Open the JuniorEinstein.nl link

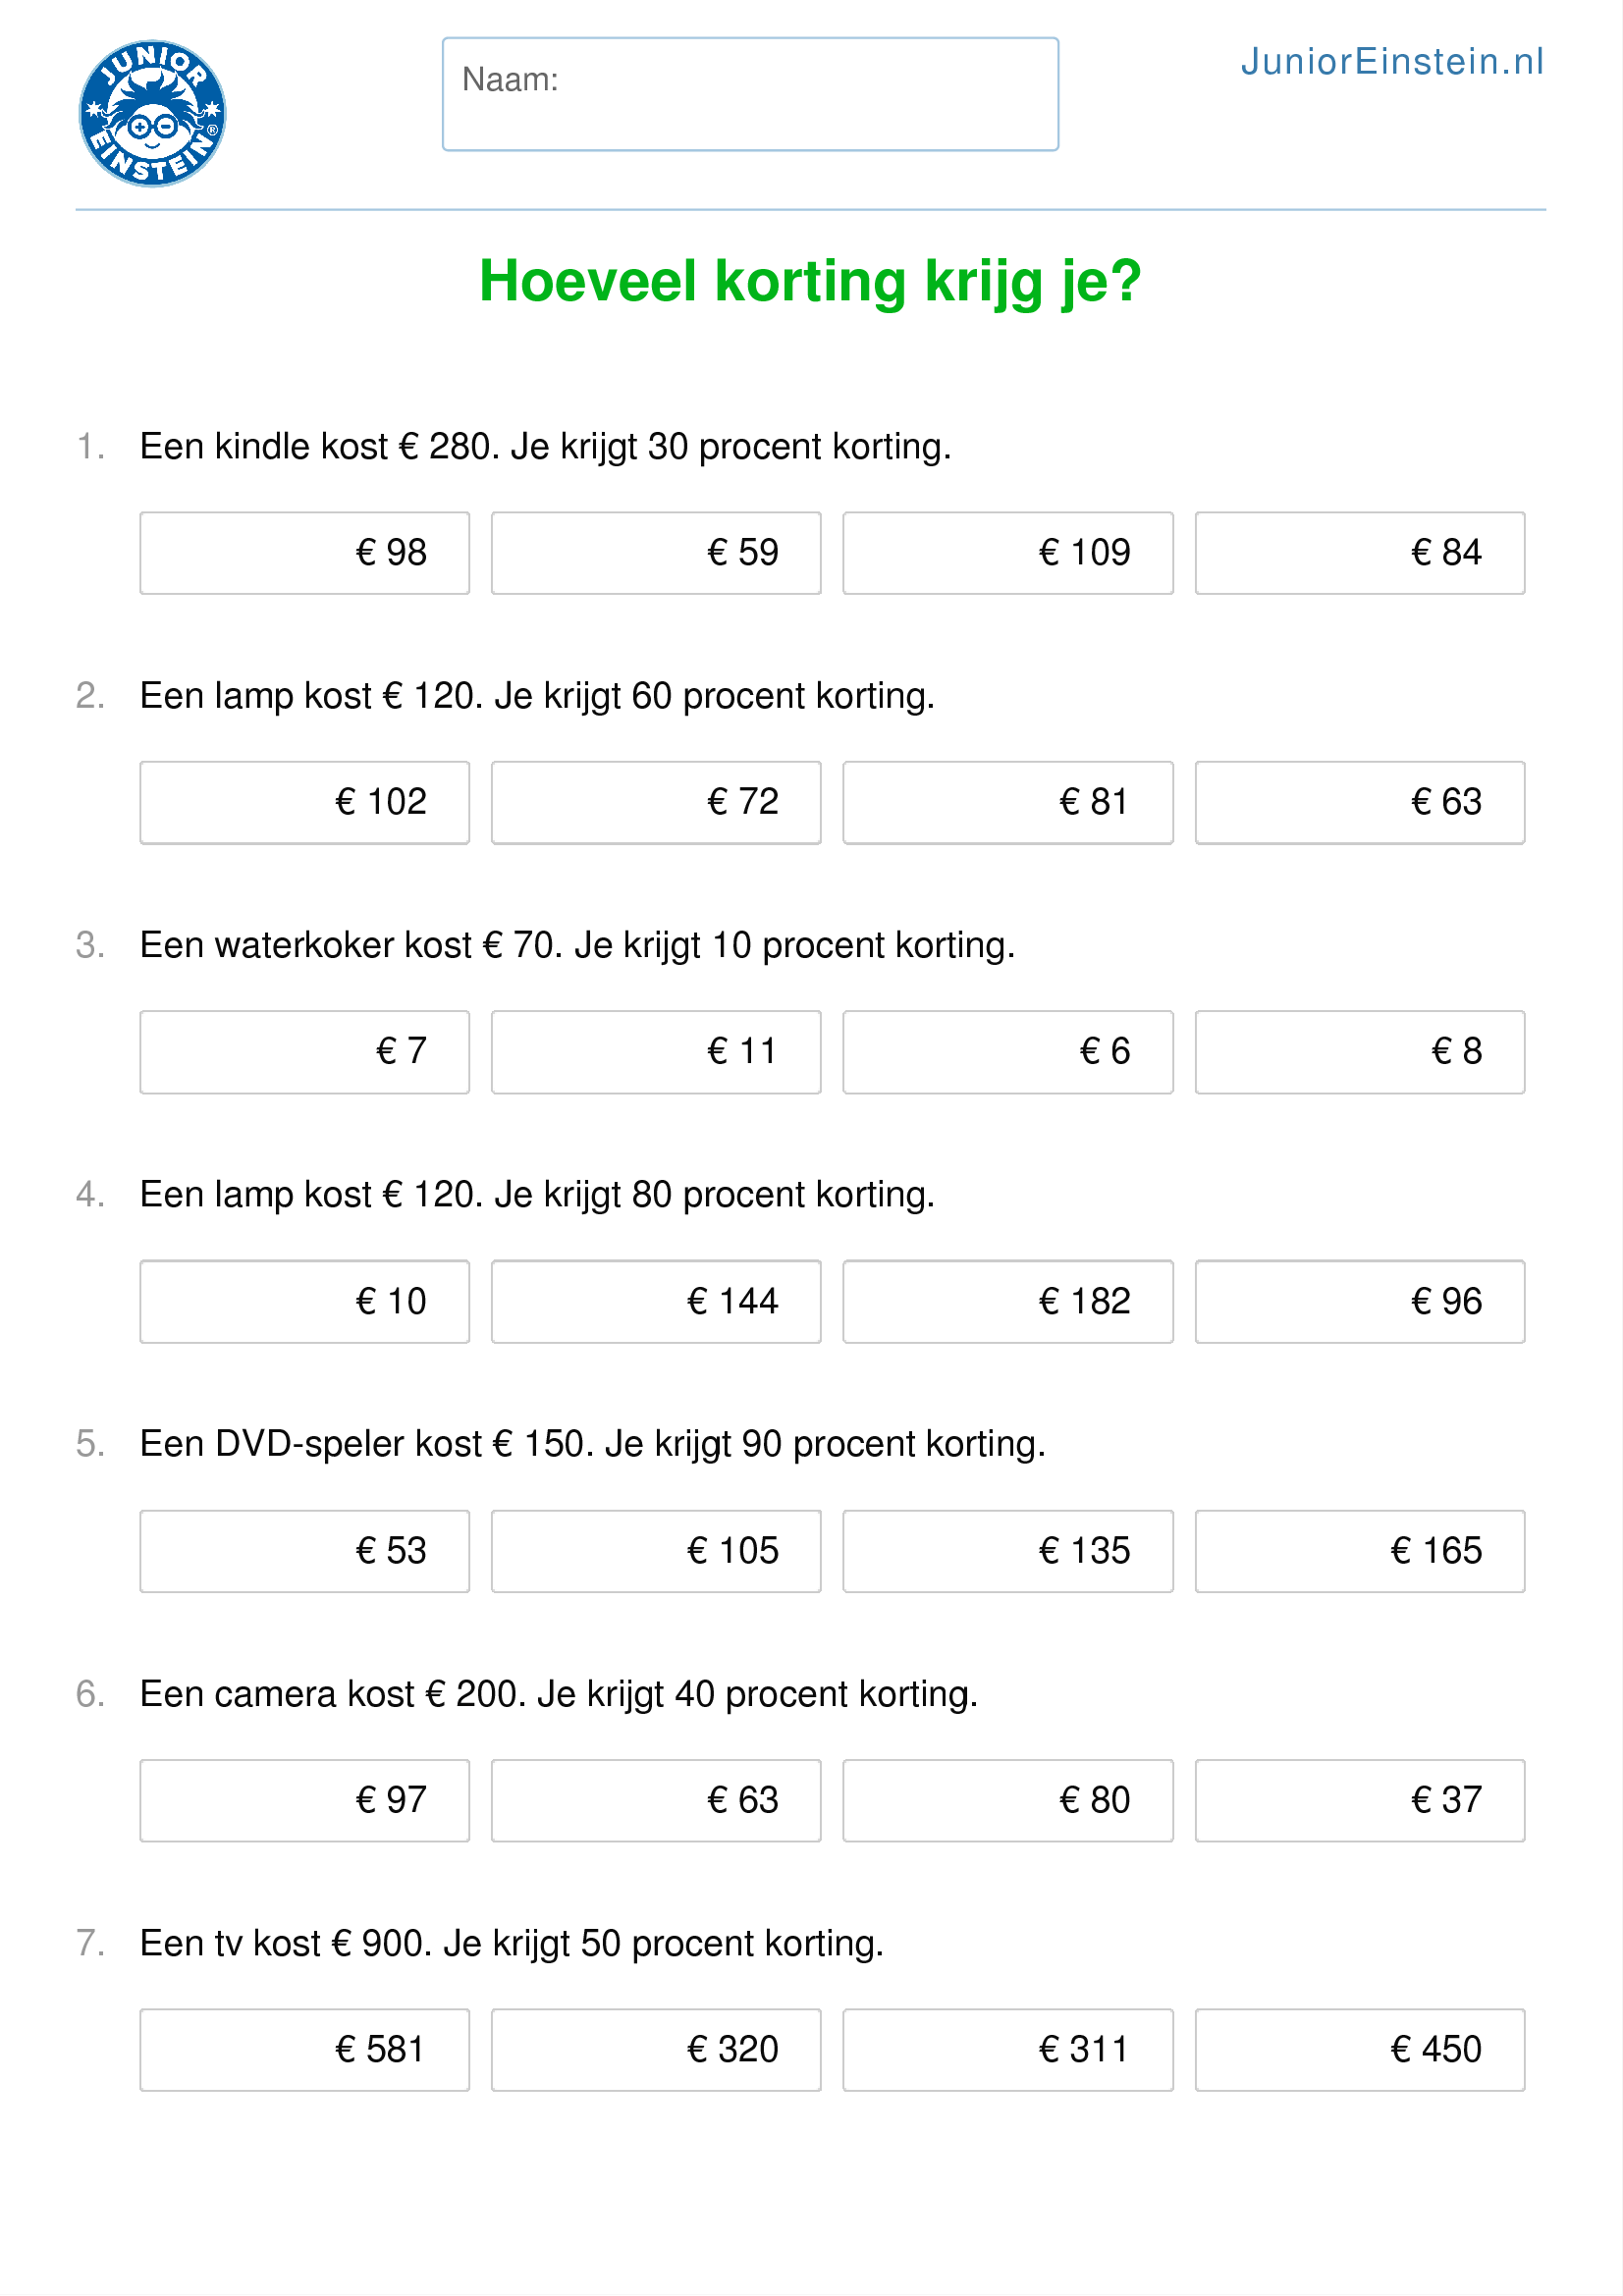tap(1392, 62)
